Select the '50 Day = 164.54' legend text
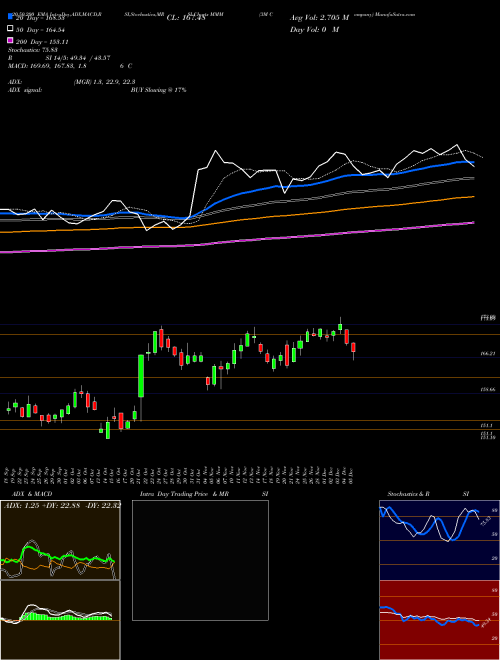Image resolution: width=500 pixels, height=660 pixels. [x=40, y=30]
